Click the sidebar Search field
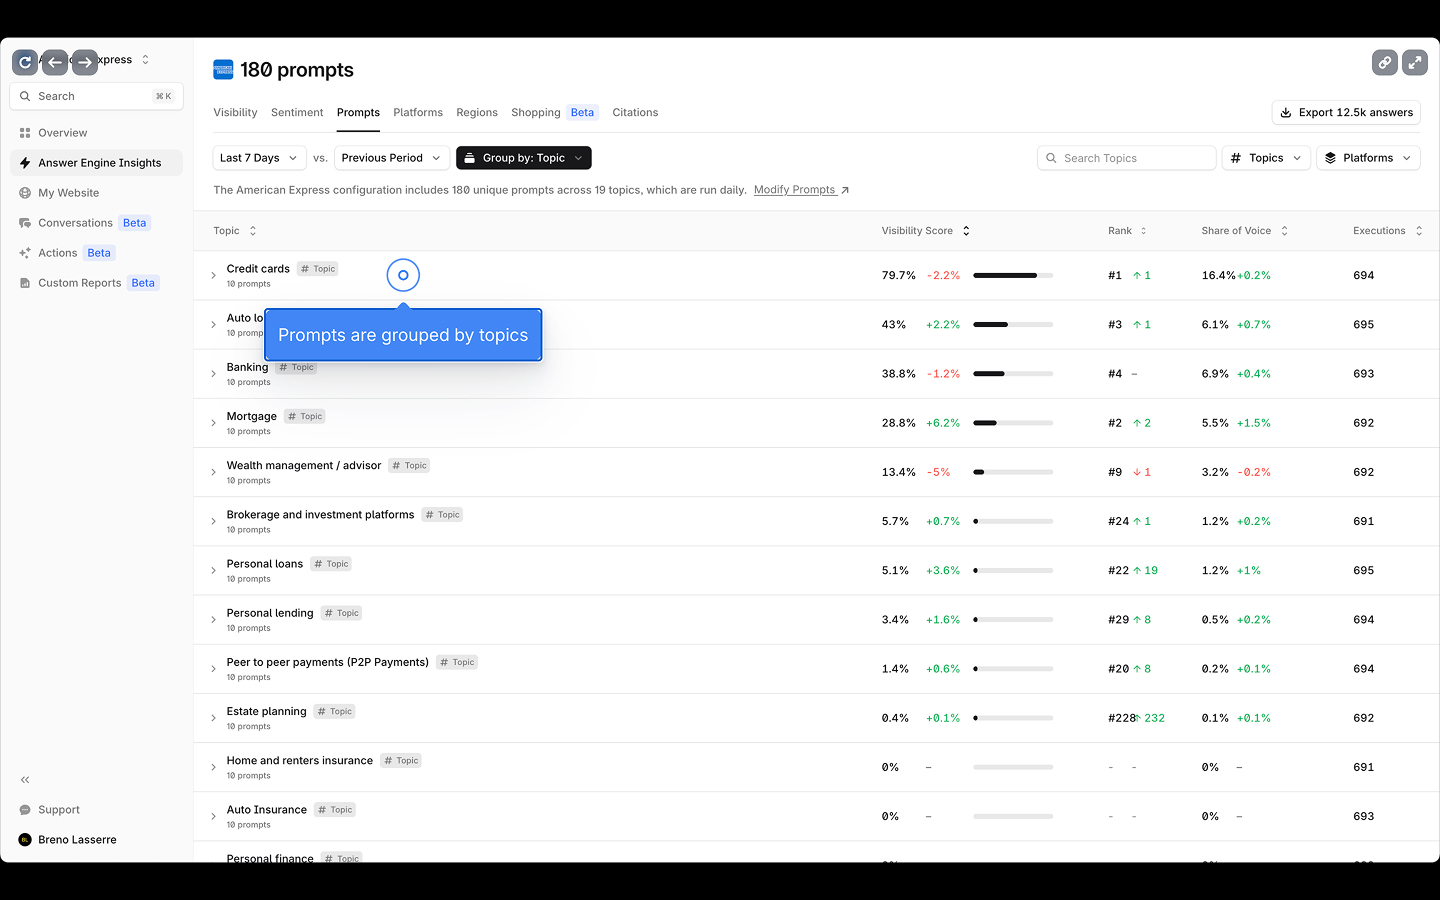The height and width of the screenshot is (900, 1440). pyautogui.click(x=96, y=96)
